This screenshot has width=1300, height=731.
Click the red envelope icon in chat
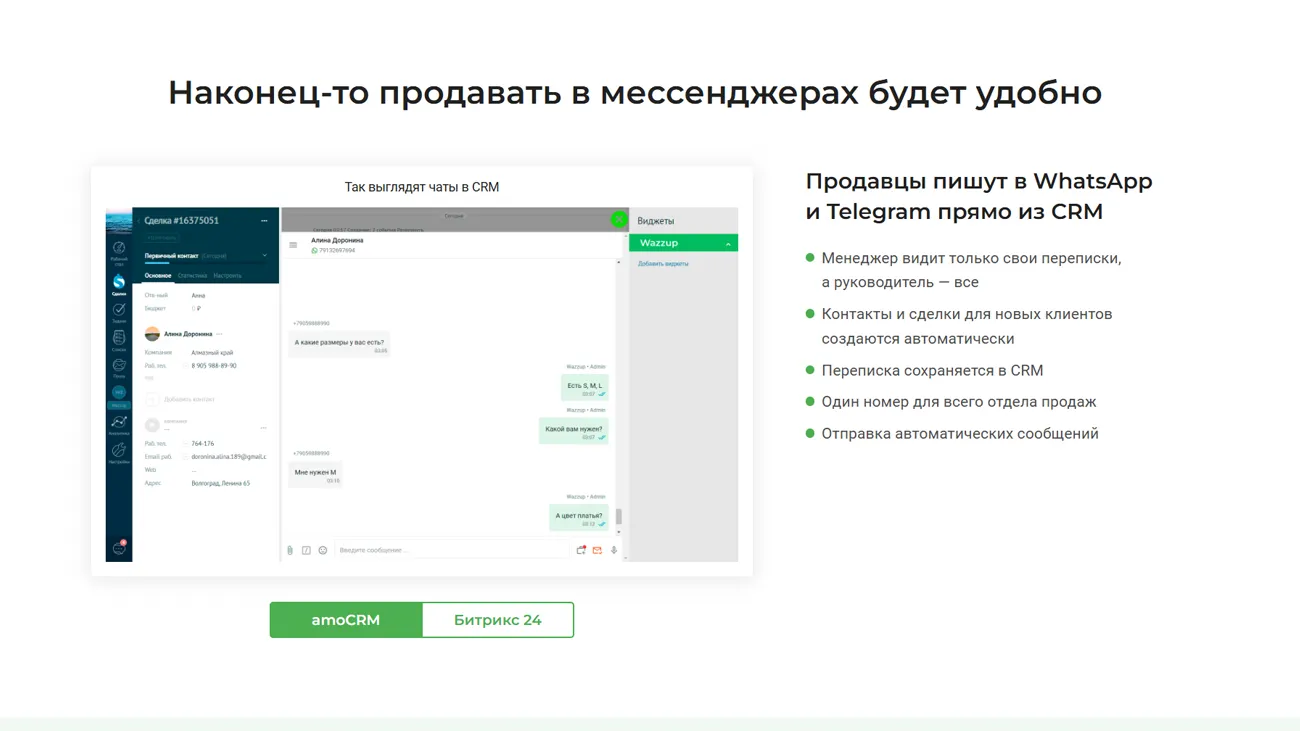point(597,550)
